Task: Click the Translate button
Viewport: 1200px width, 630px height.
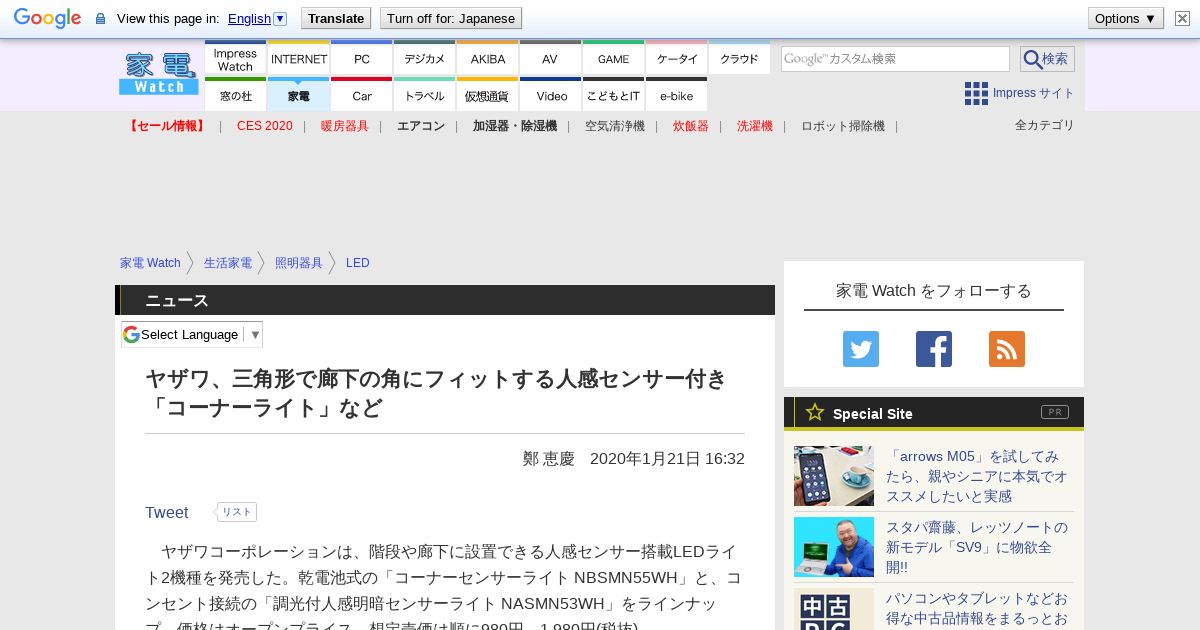Action: (x=336, y=18)
